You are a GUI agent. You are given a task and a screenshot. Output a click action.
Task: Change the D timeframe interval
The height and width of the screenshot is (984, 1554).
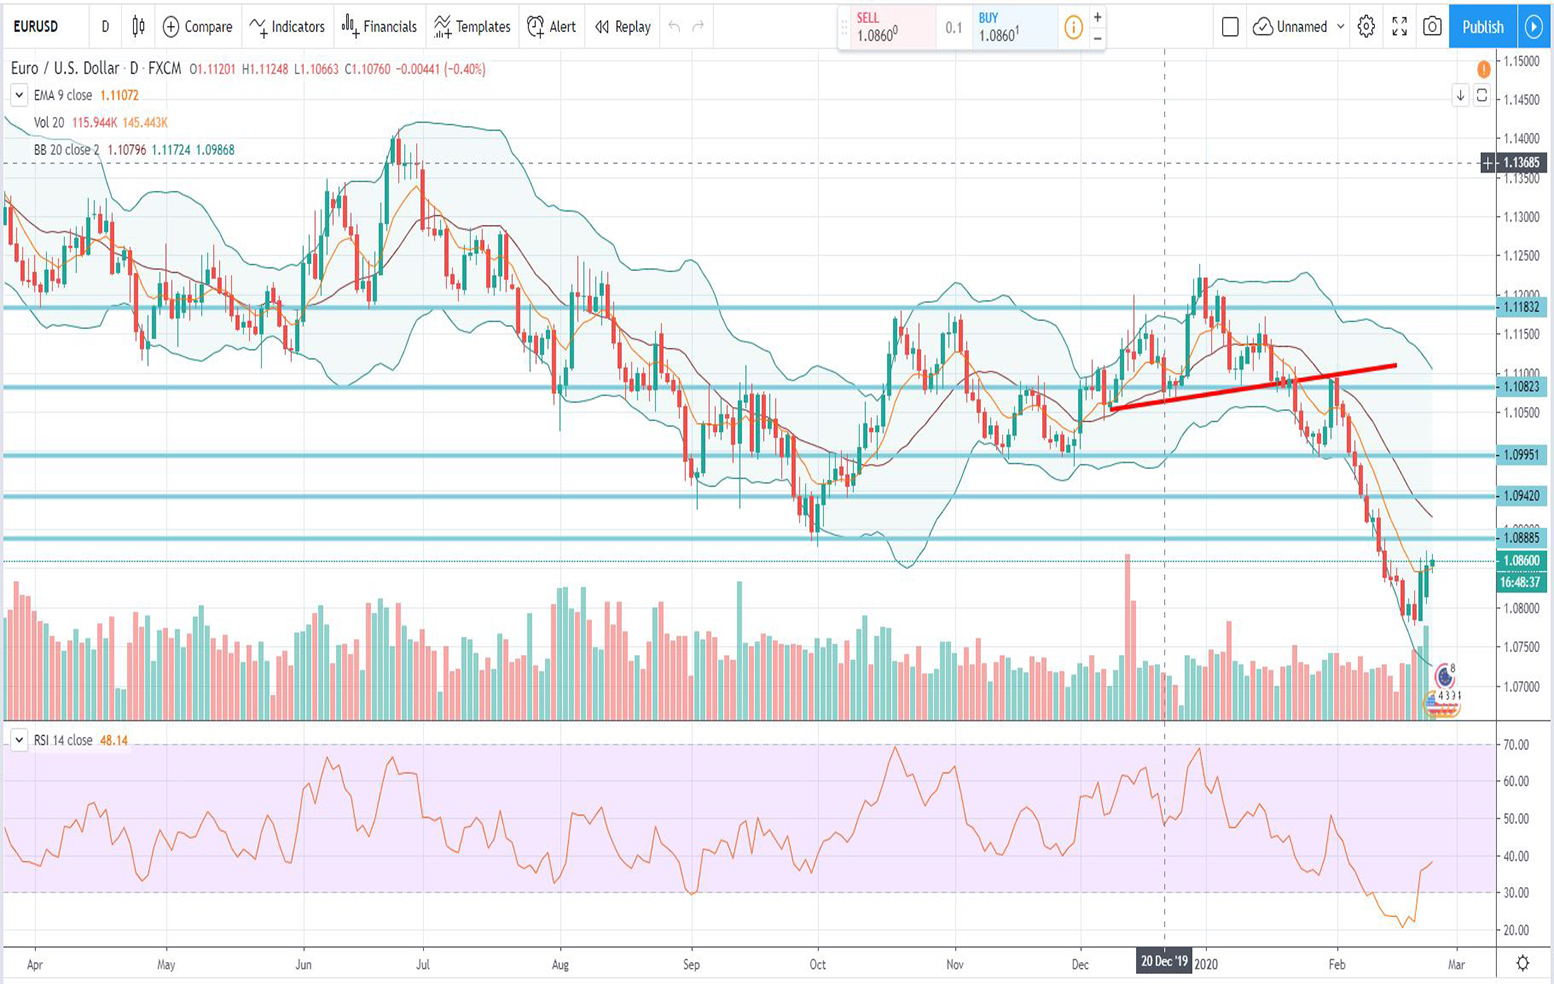(105, 27)
